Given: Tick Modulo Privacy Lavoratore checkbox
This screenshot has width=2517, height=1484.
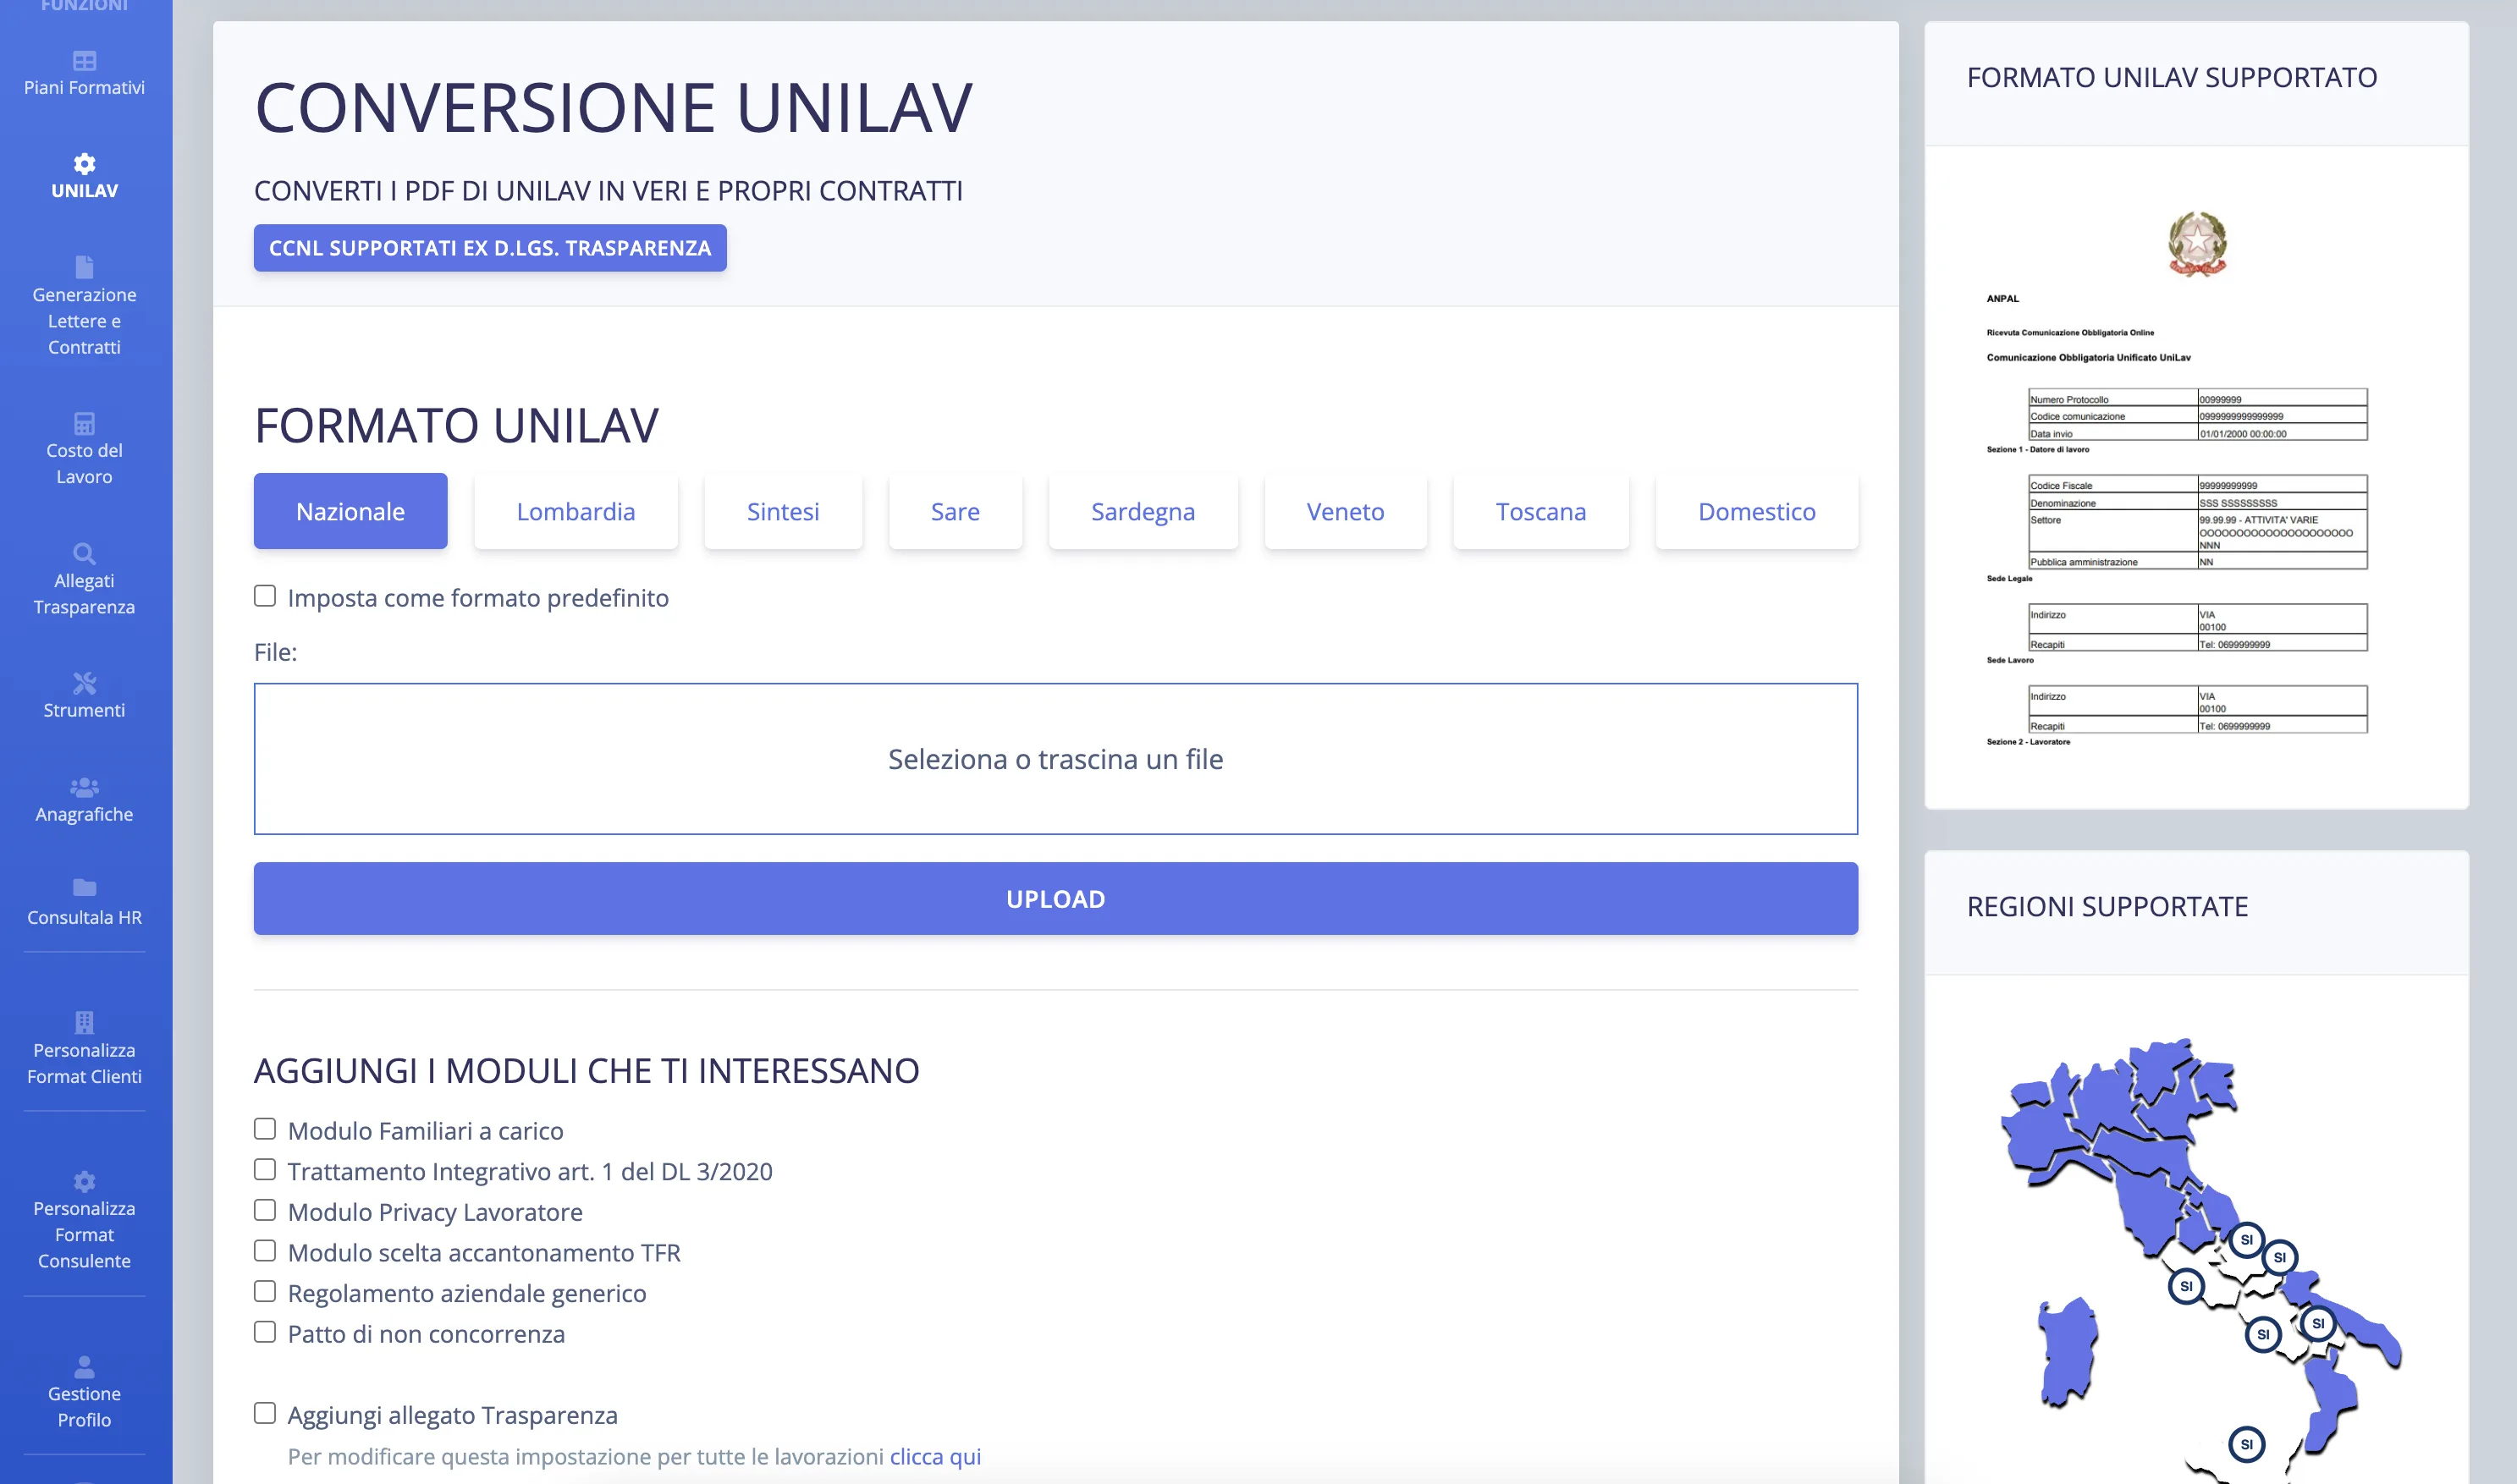Looking at the screenshot, I should [x=265, y=1210].
